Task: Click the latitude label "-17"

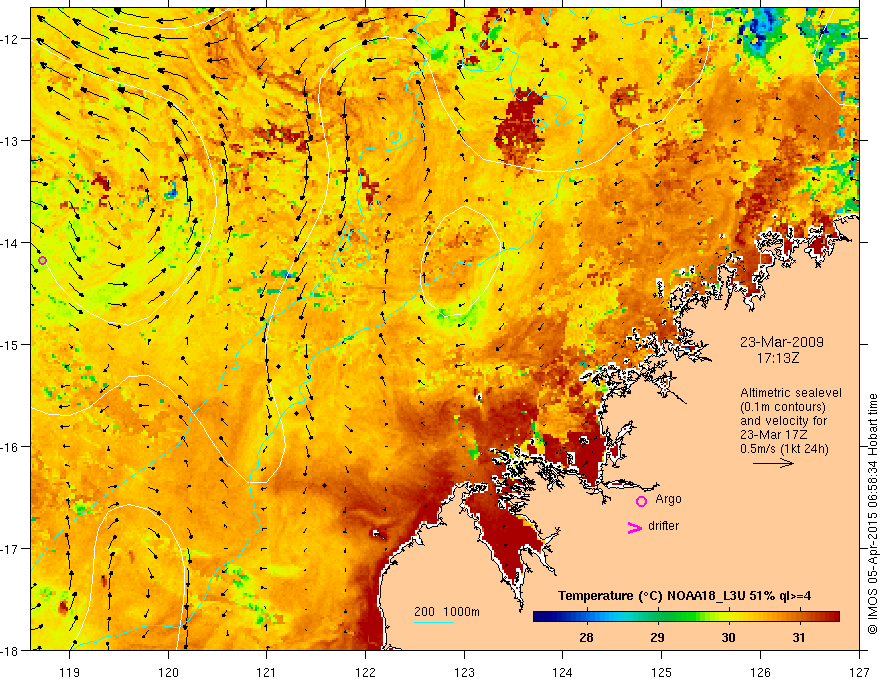Action: pyautogui.click(x=10, y=549)
